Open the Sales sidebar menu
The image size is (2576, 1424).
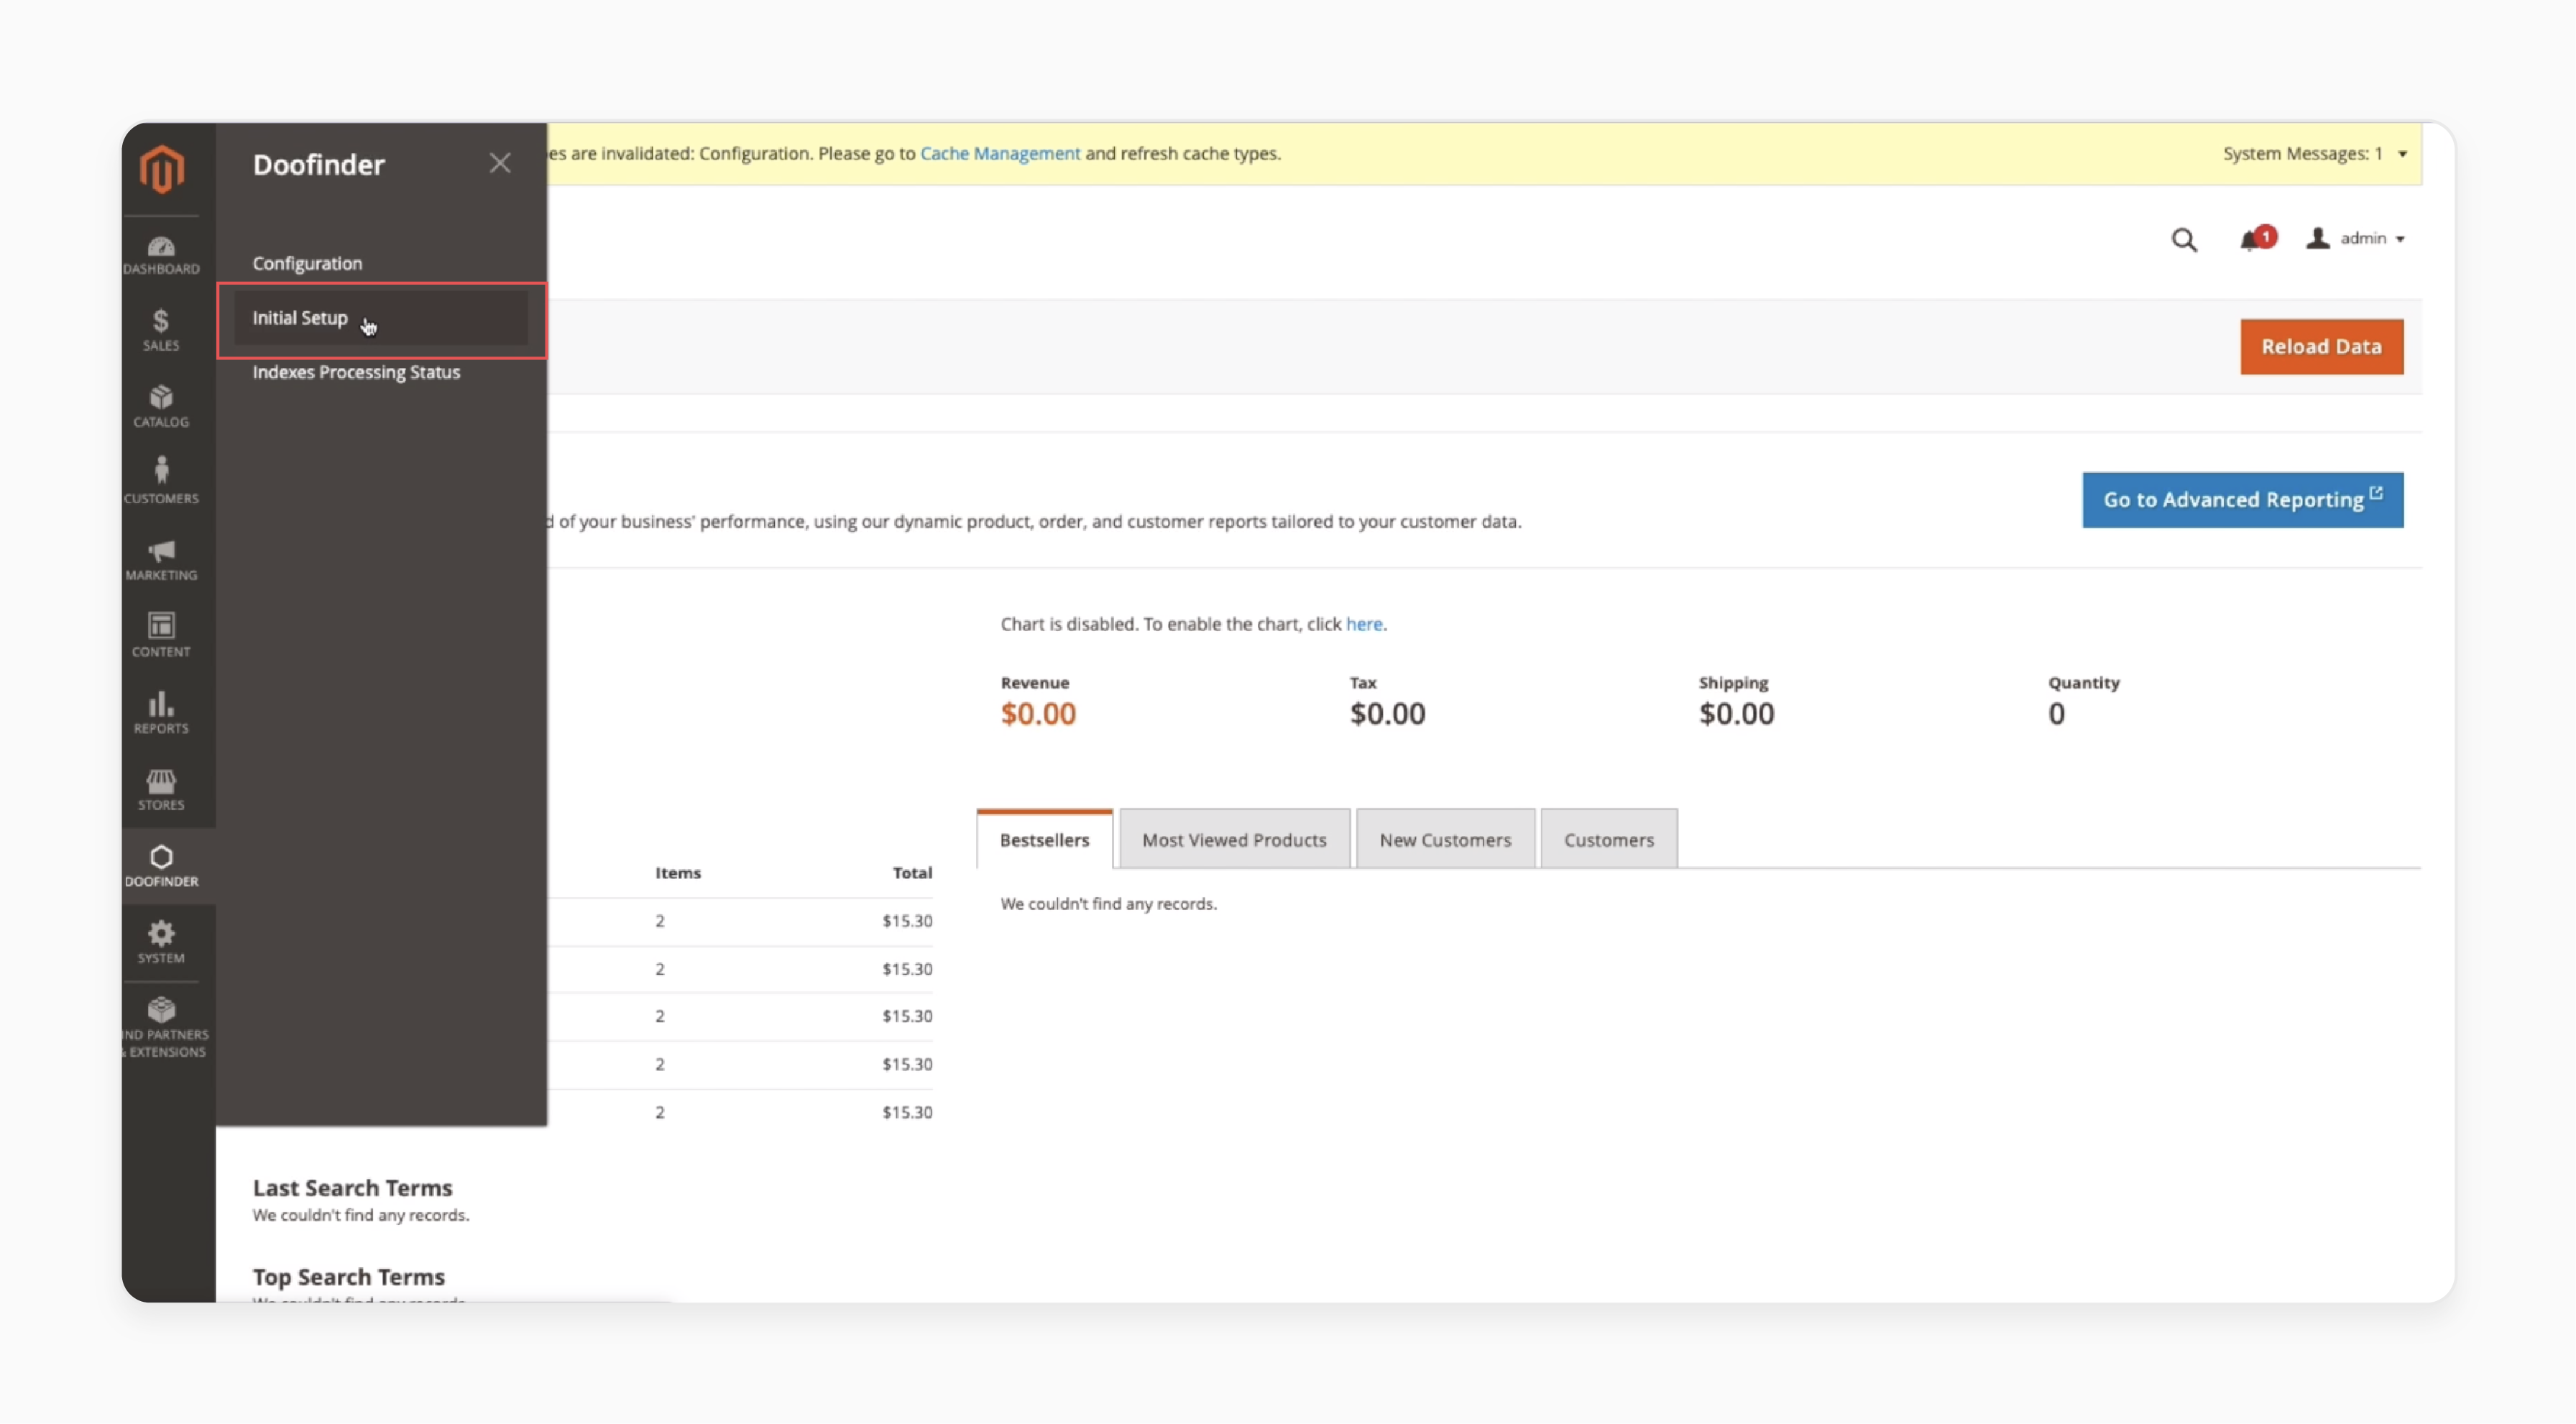(161, 331)
